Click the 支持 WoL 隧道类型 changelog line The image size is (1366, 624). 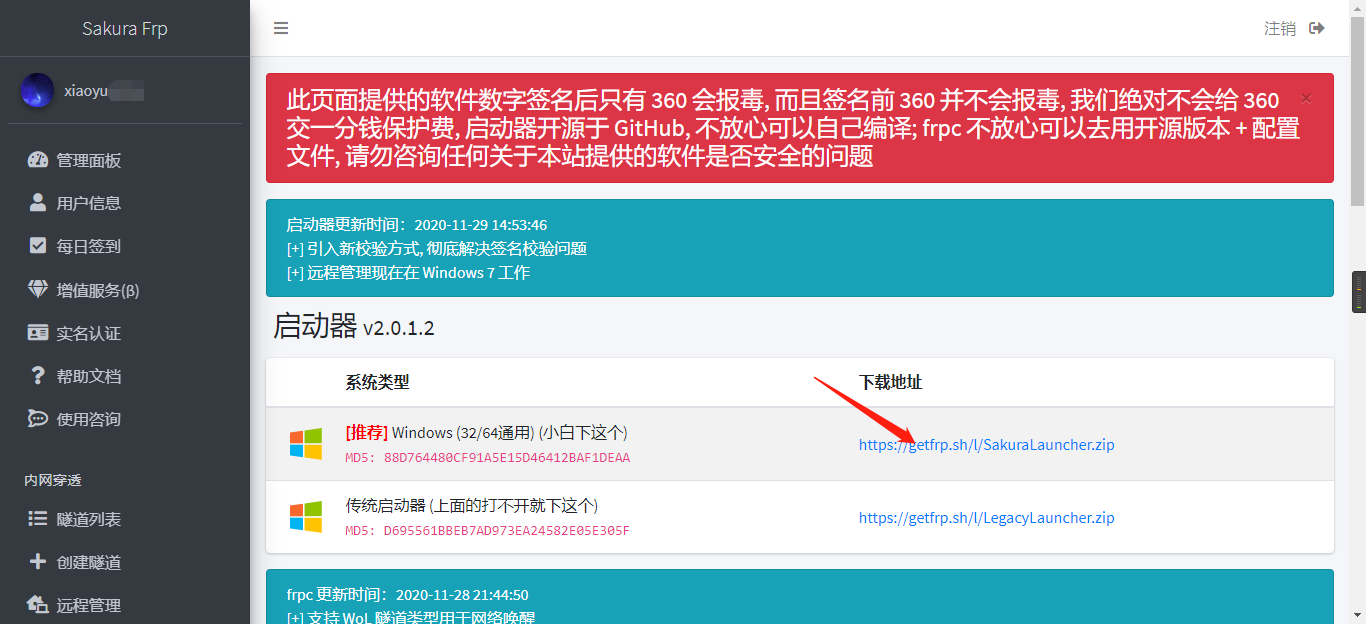(x=411, y=618)
